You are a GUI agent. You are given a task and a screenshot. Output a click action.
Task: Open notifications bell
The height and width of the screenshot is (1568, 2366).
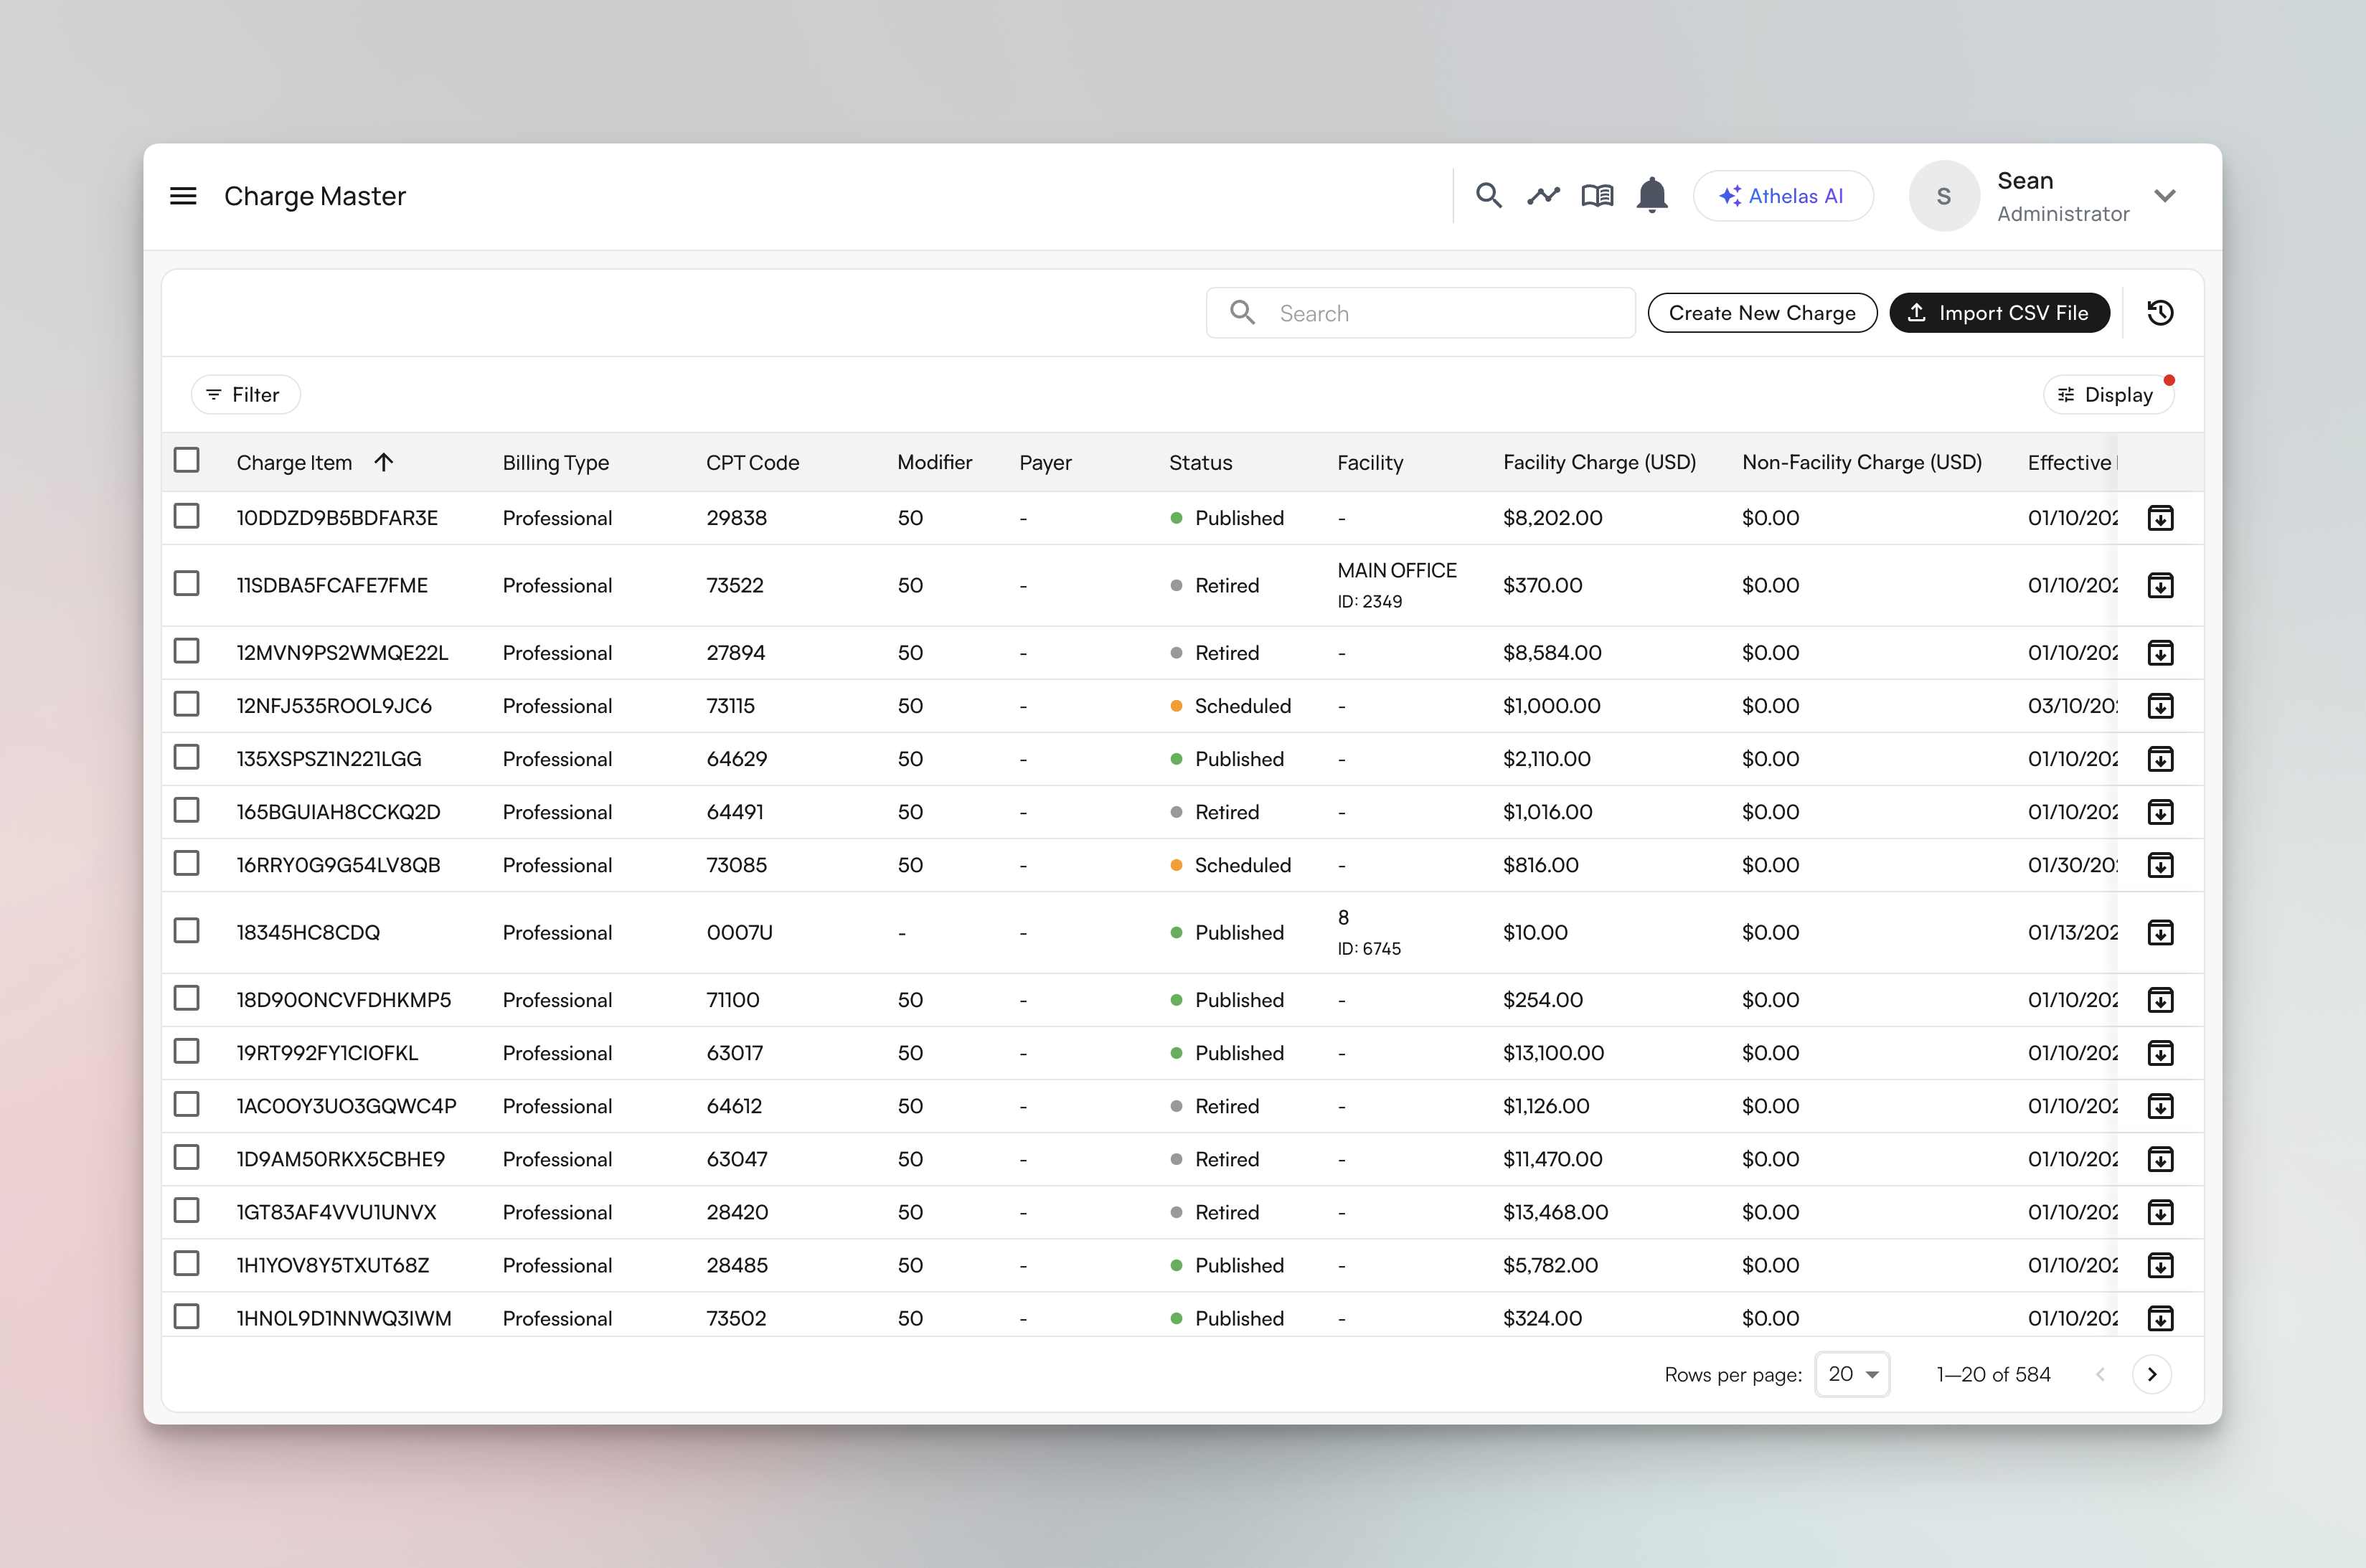point(1652,196)
